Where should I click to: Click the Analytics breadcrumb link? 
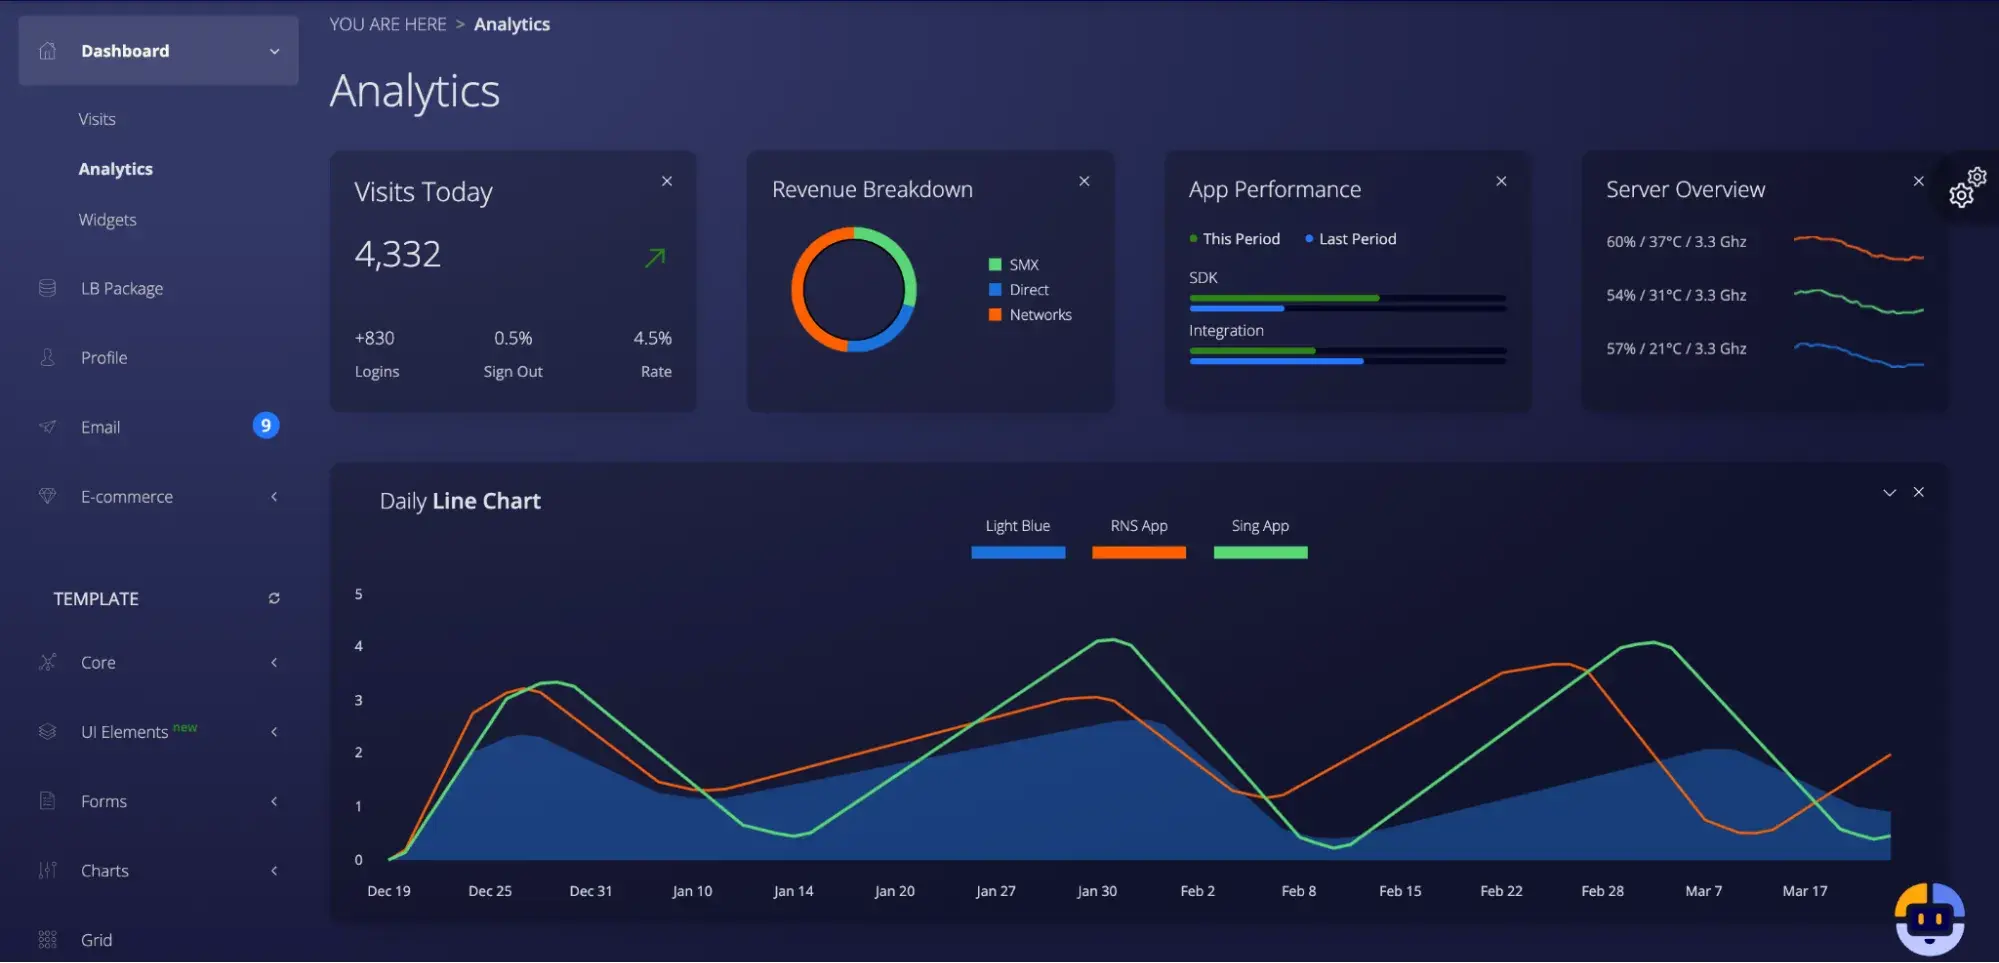(x=511, y=24)
